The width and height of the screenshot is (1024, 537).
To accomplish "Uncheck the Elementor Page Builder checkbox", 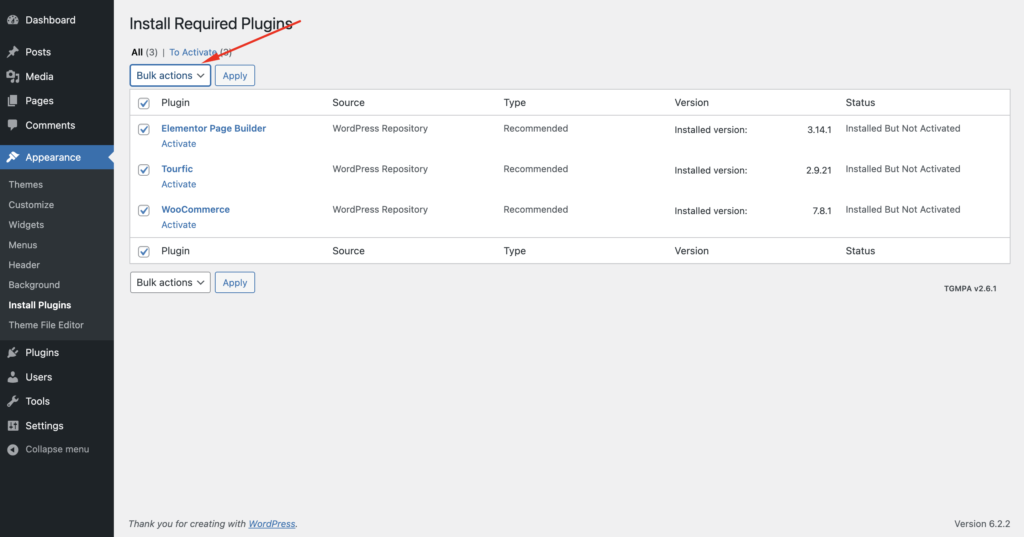I will pyautogui.click(x=144, y=129).
